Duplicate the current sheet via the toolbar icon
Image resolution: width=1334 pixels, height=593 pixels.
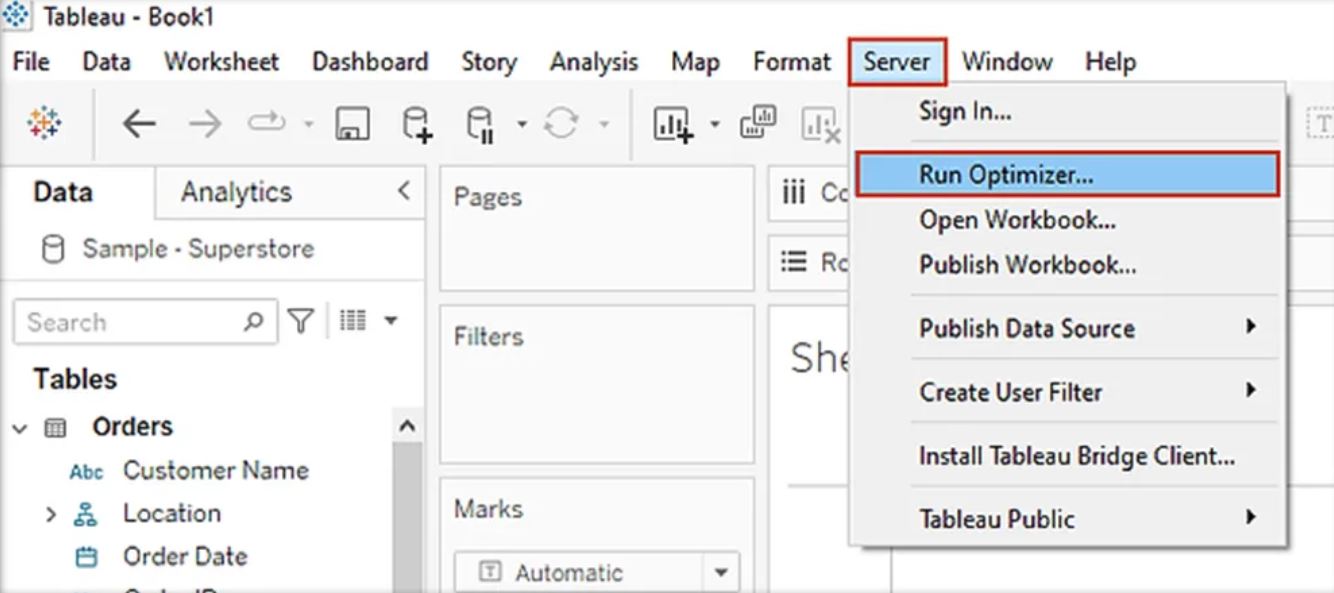click(757, 122)
